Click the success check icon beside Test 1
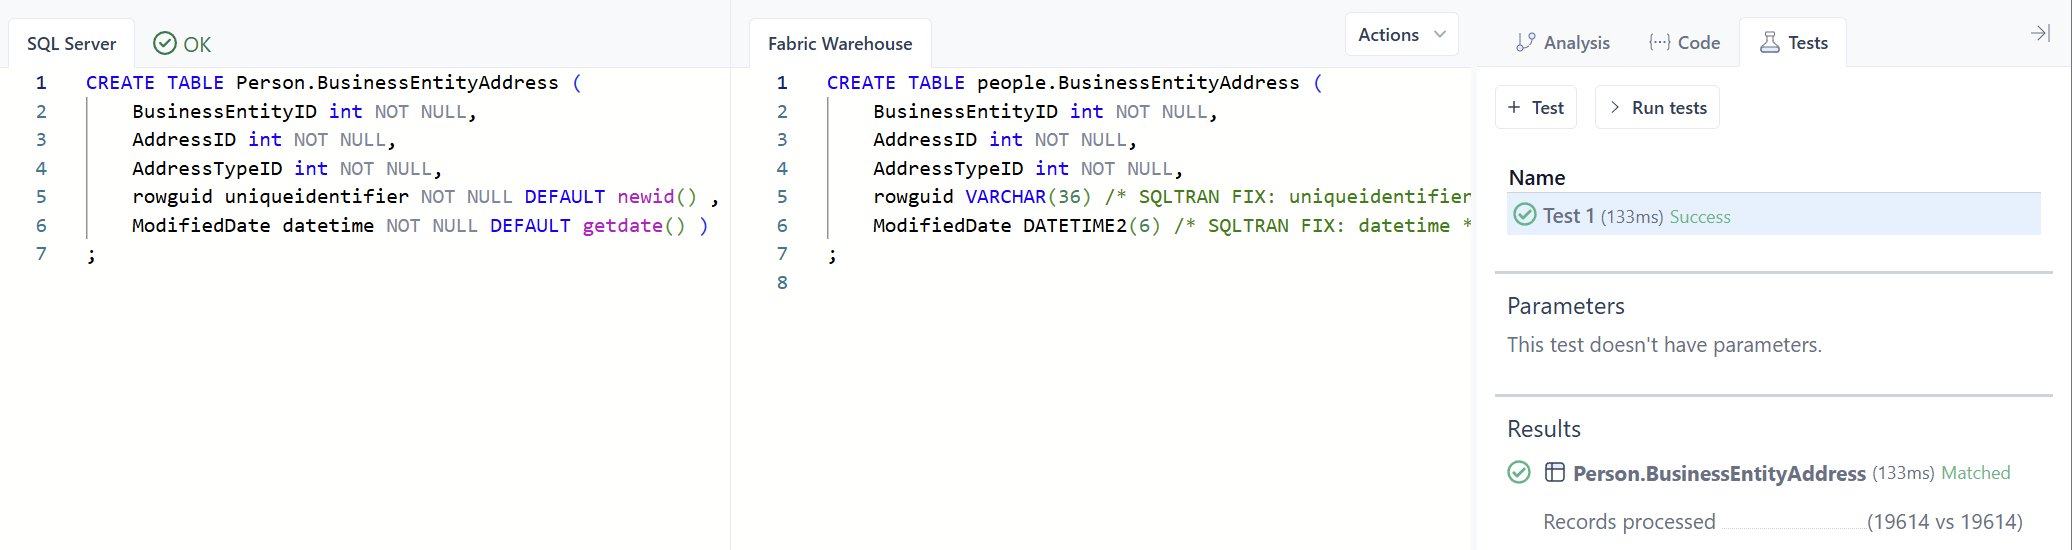 [1524, 215]
